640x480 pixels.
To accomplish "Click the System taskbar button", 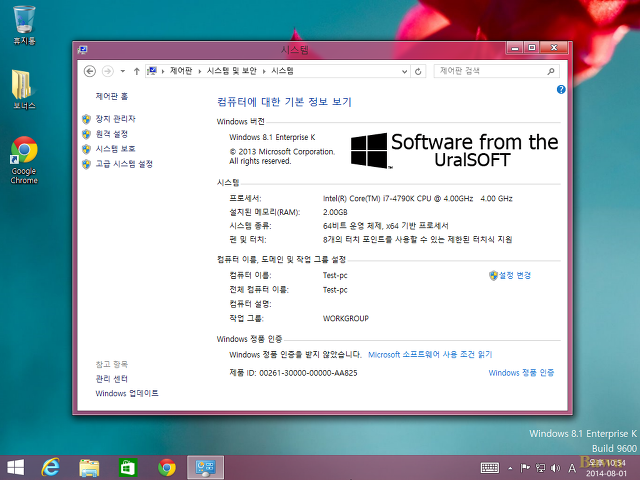I will (x=205, y=467).
